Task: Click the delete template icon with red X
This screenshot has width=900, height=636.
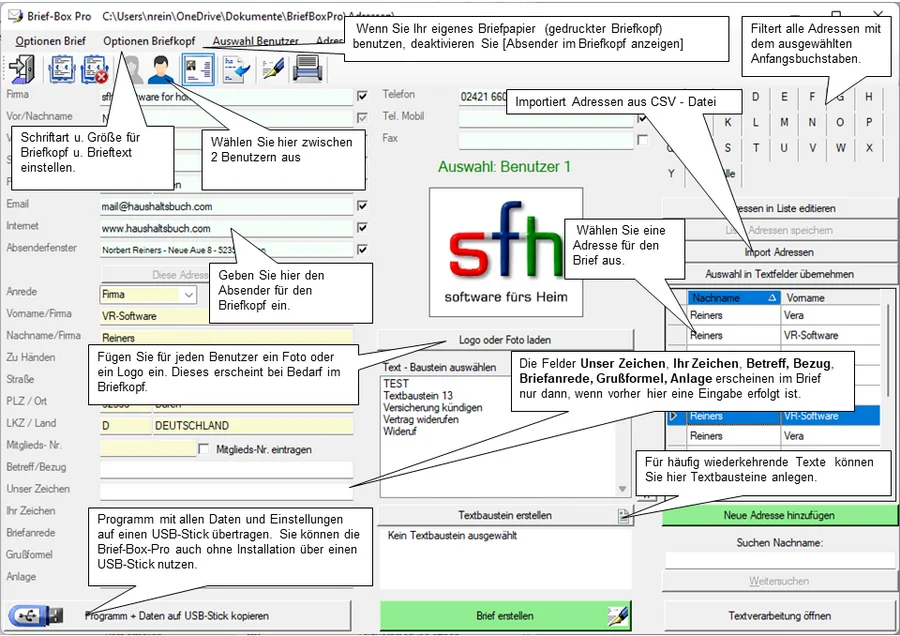Action: (x=95, y=69)
